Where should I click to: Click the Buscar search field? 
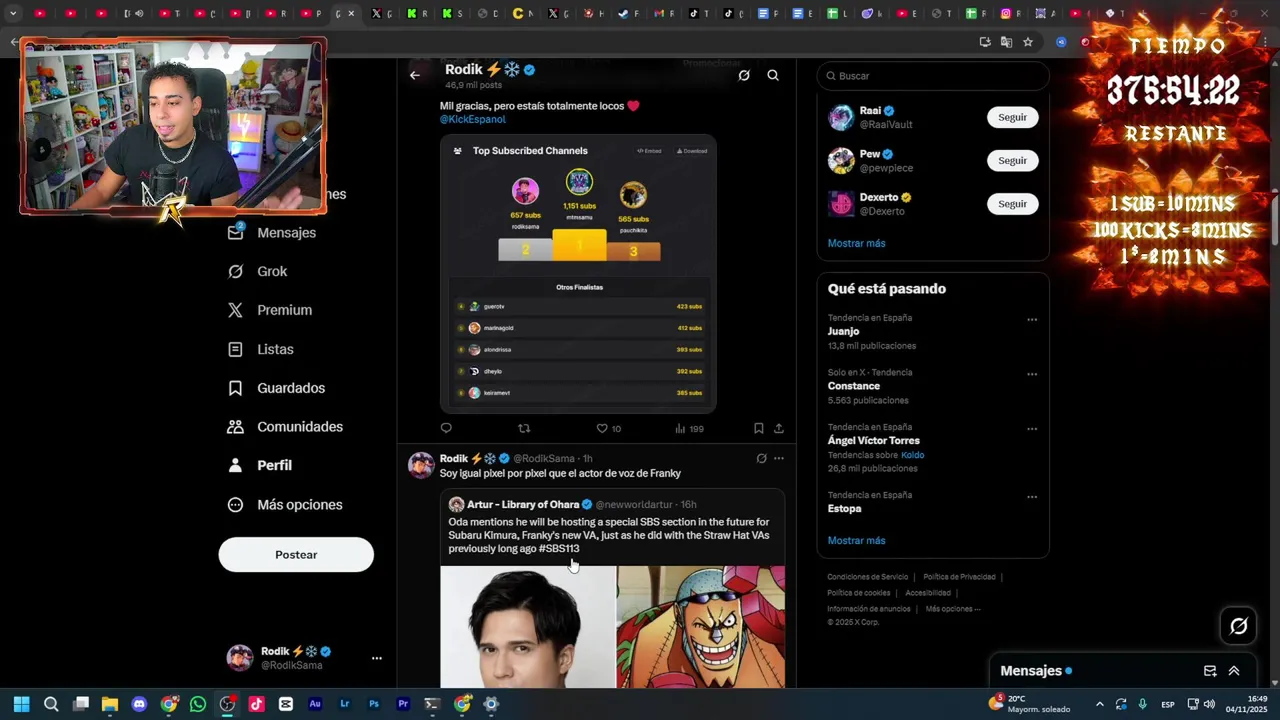tap(933, 76)
